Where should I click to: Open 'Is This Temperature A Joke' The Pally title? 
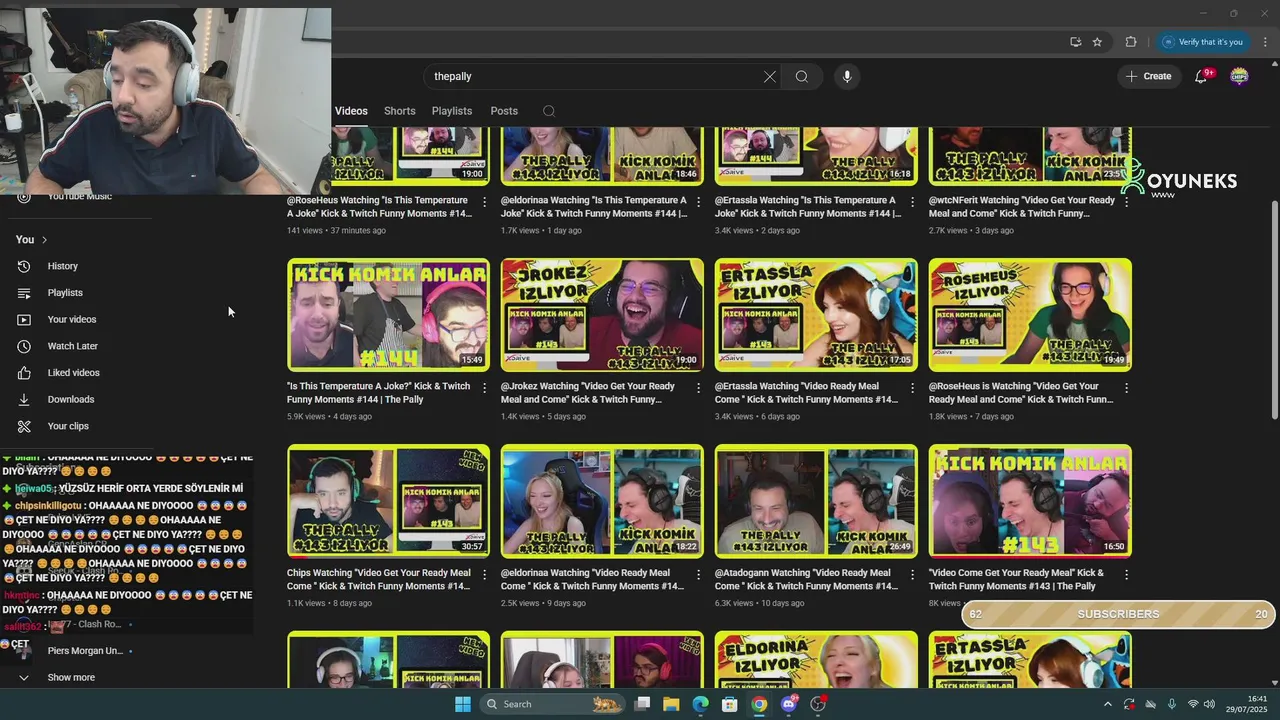379,393
